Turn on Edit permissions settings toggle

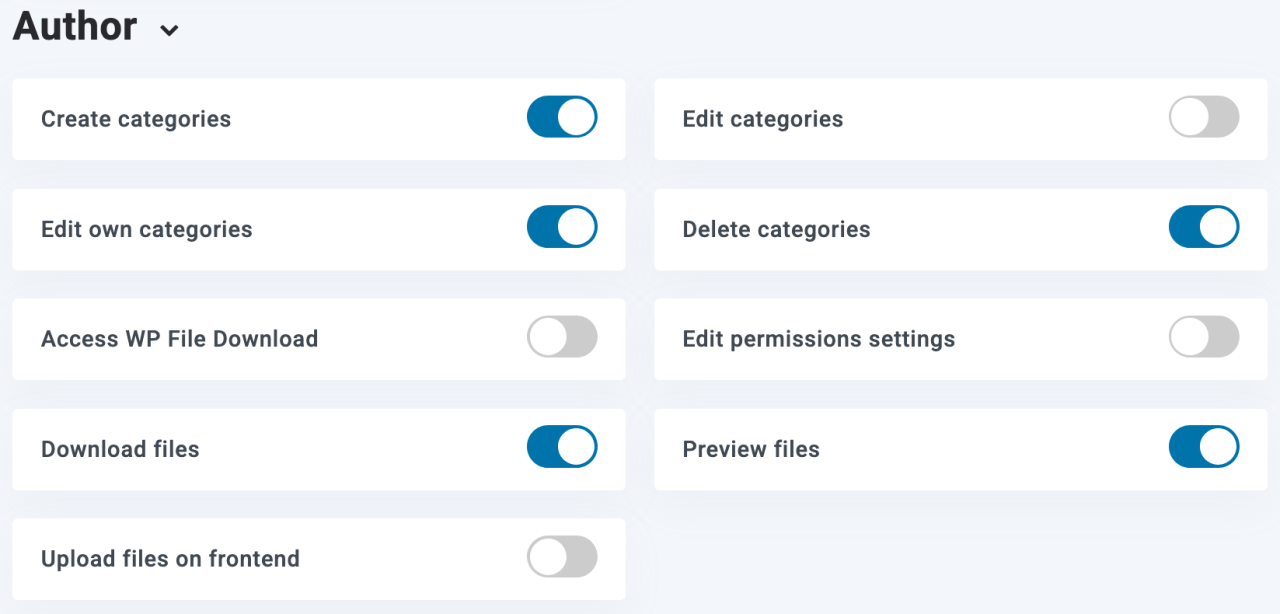click(x=1204, y=337)
